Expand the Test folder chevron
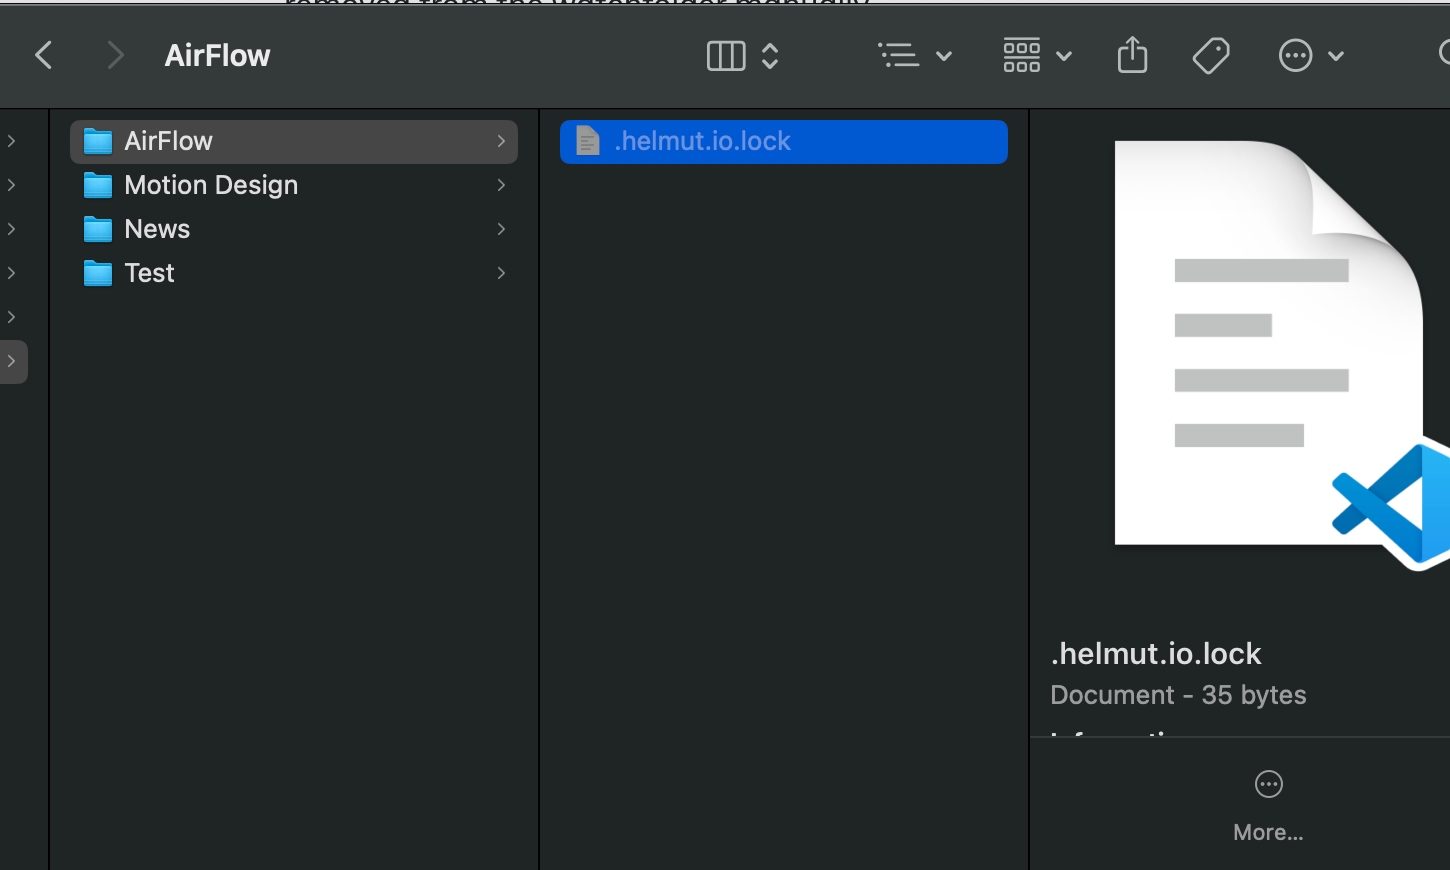The width and height of the screenshot is (1450, 870). pyautogui.click(x=501, y=273)
